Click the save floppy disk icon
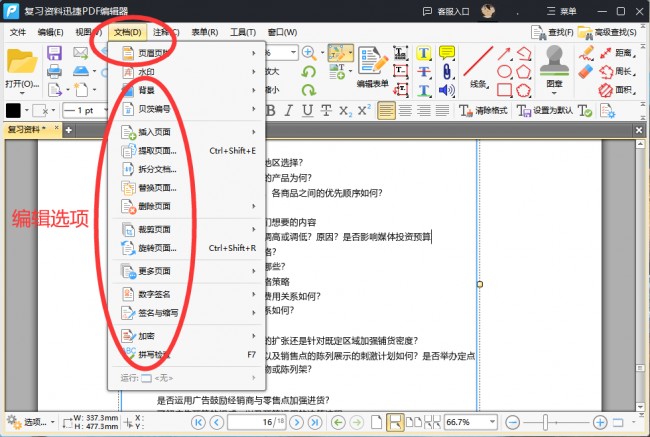The width and height of the screenshot is (650, 437). pyautogui.click(x=54, y=53)
